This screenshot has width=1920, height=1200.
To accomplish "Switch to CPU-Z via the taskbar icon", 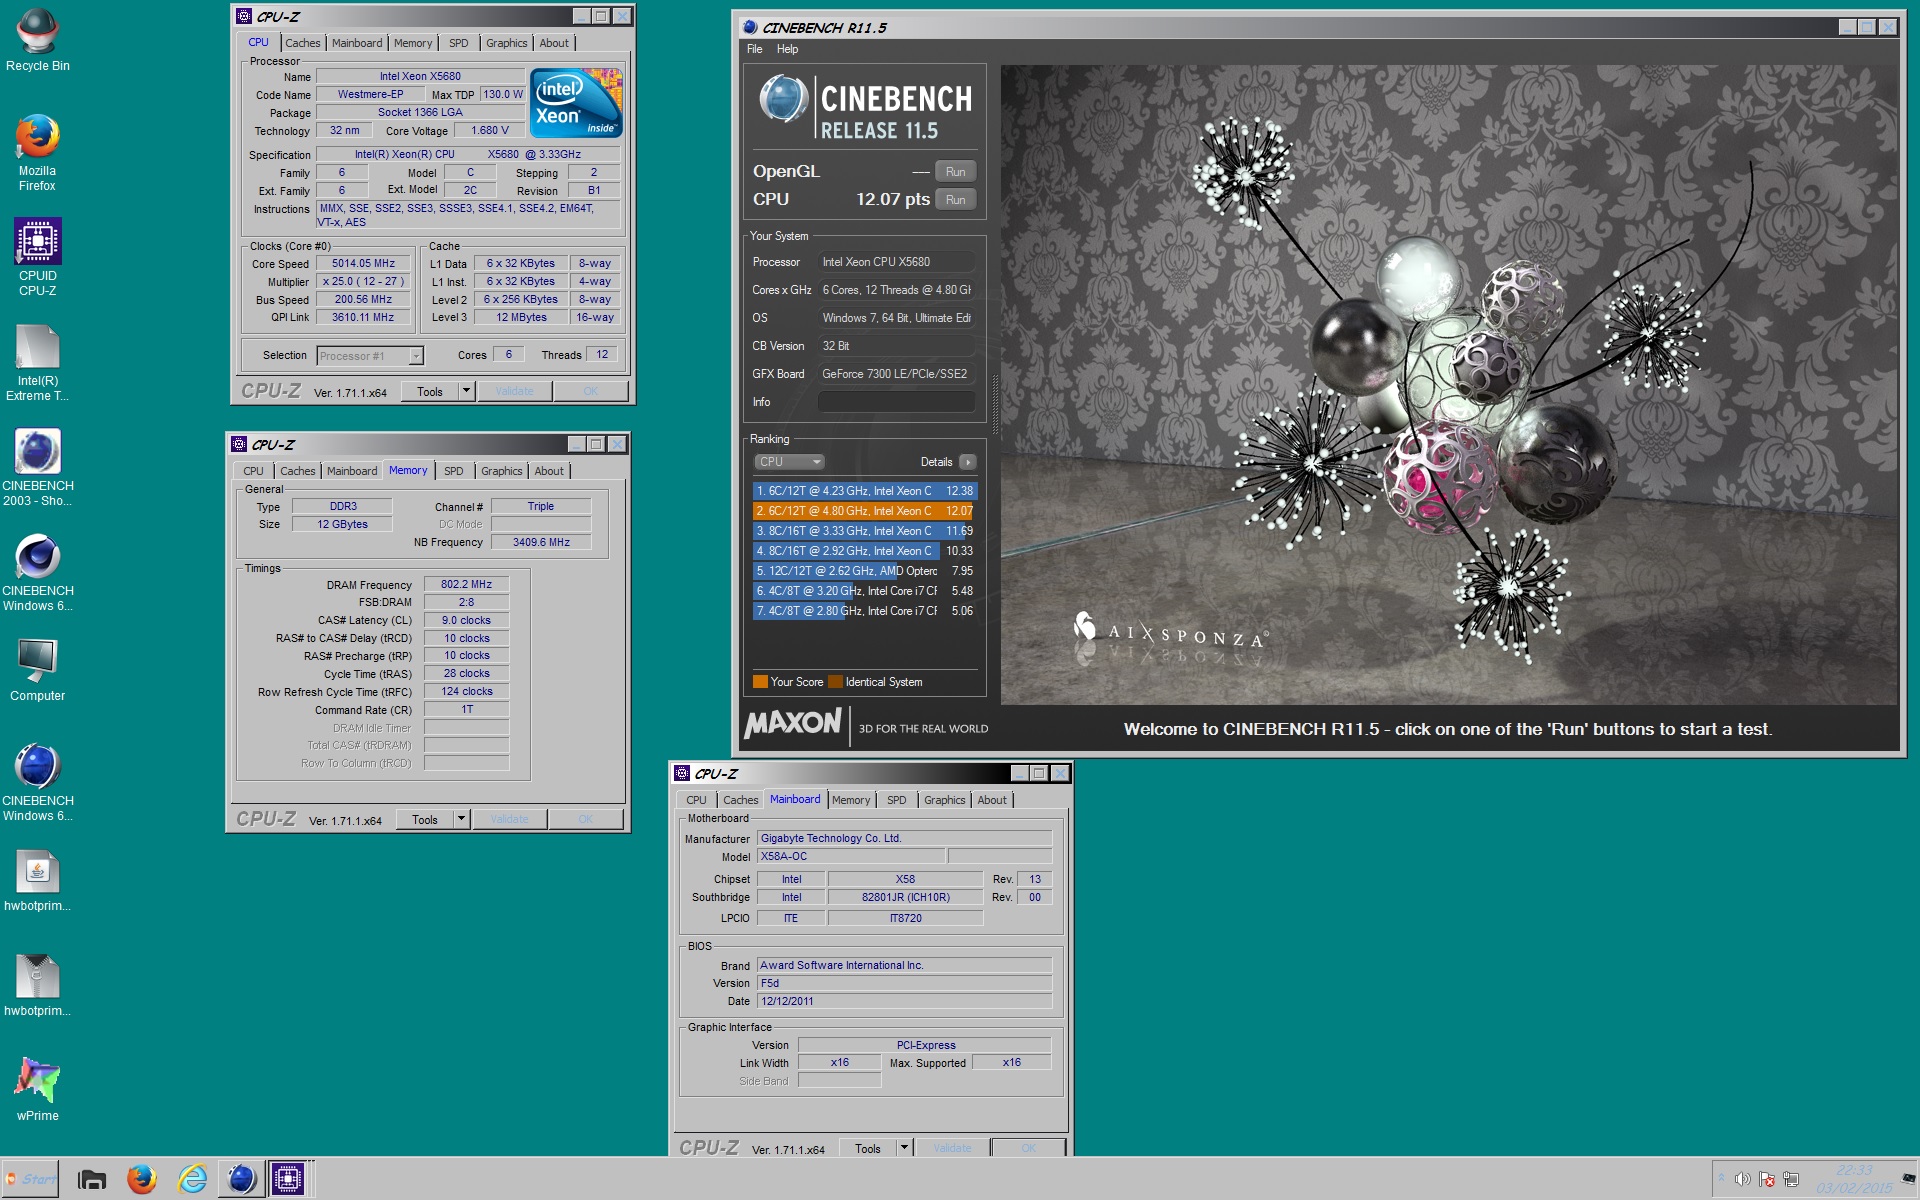I will point(288,1180).
